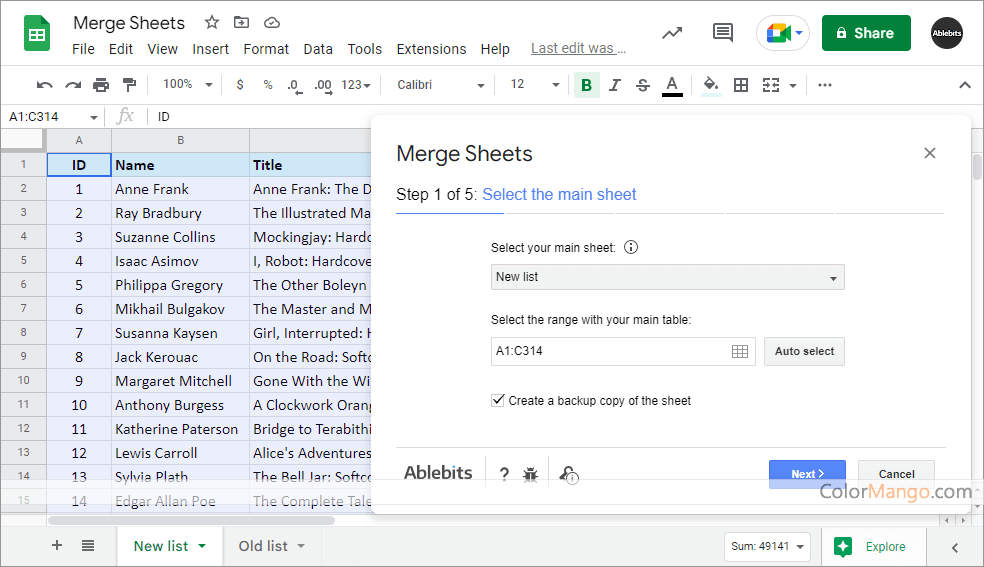Viewport: 984px width, 567px height.
Task: Open the New list main sheet dropdown
Action: click(x=668, y=277)
